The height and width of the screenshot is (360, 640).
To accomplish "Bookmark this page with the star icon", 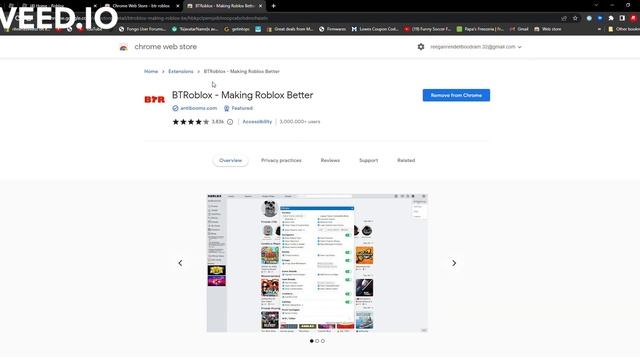I will click(x=576, y=18).
